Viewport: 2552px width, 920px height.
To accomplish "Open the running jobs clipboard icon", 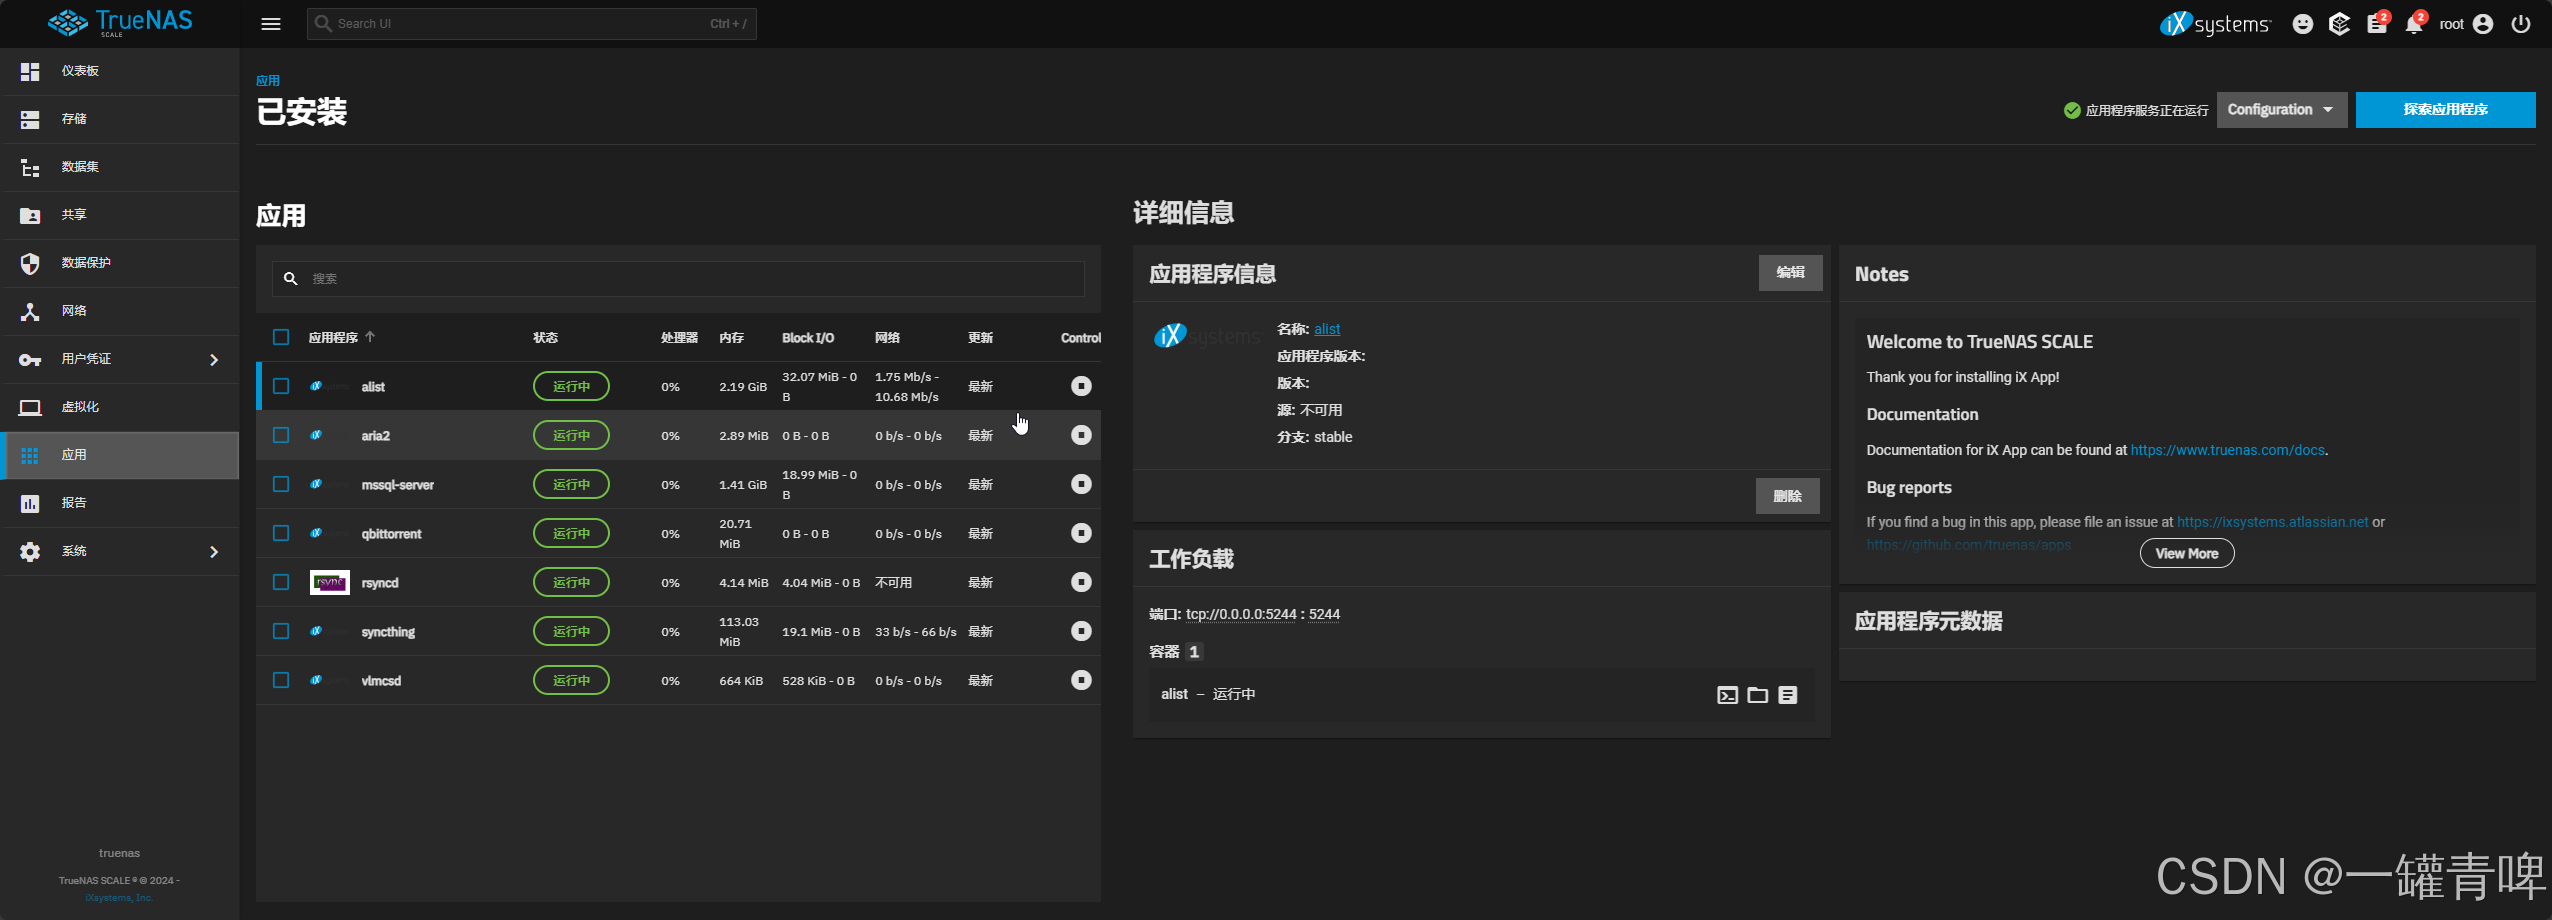I will (2377, 23).
